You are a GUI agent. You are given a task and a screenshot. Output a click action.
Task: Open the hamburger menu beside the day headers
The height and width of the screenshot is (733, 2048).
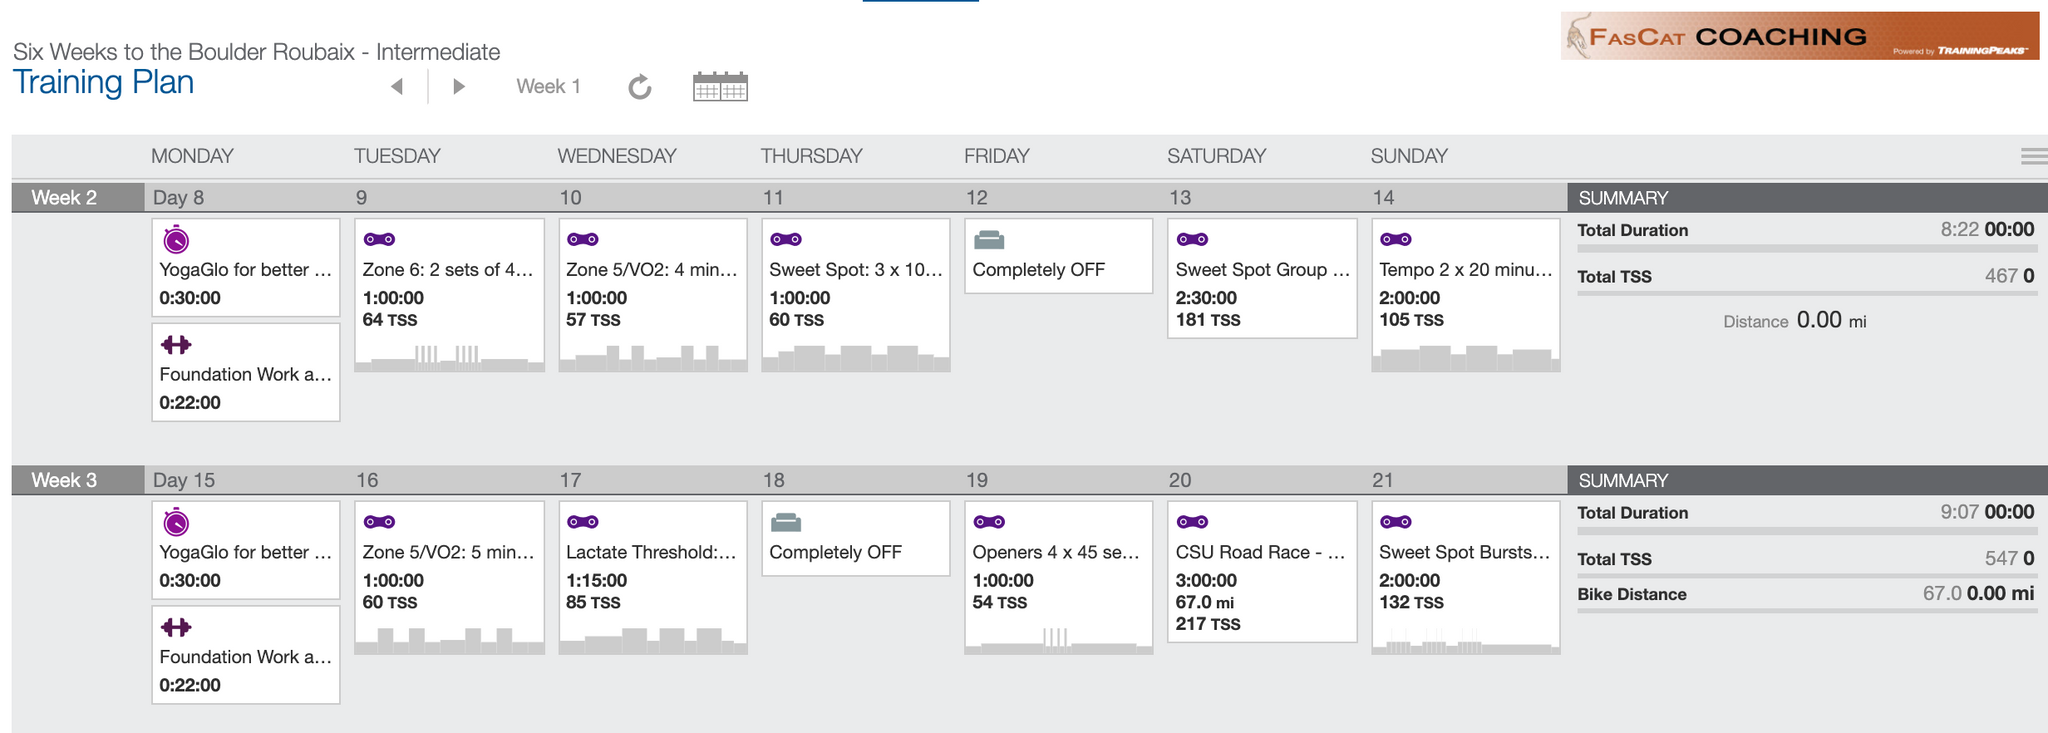click(x=2034, y=156)
